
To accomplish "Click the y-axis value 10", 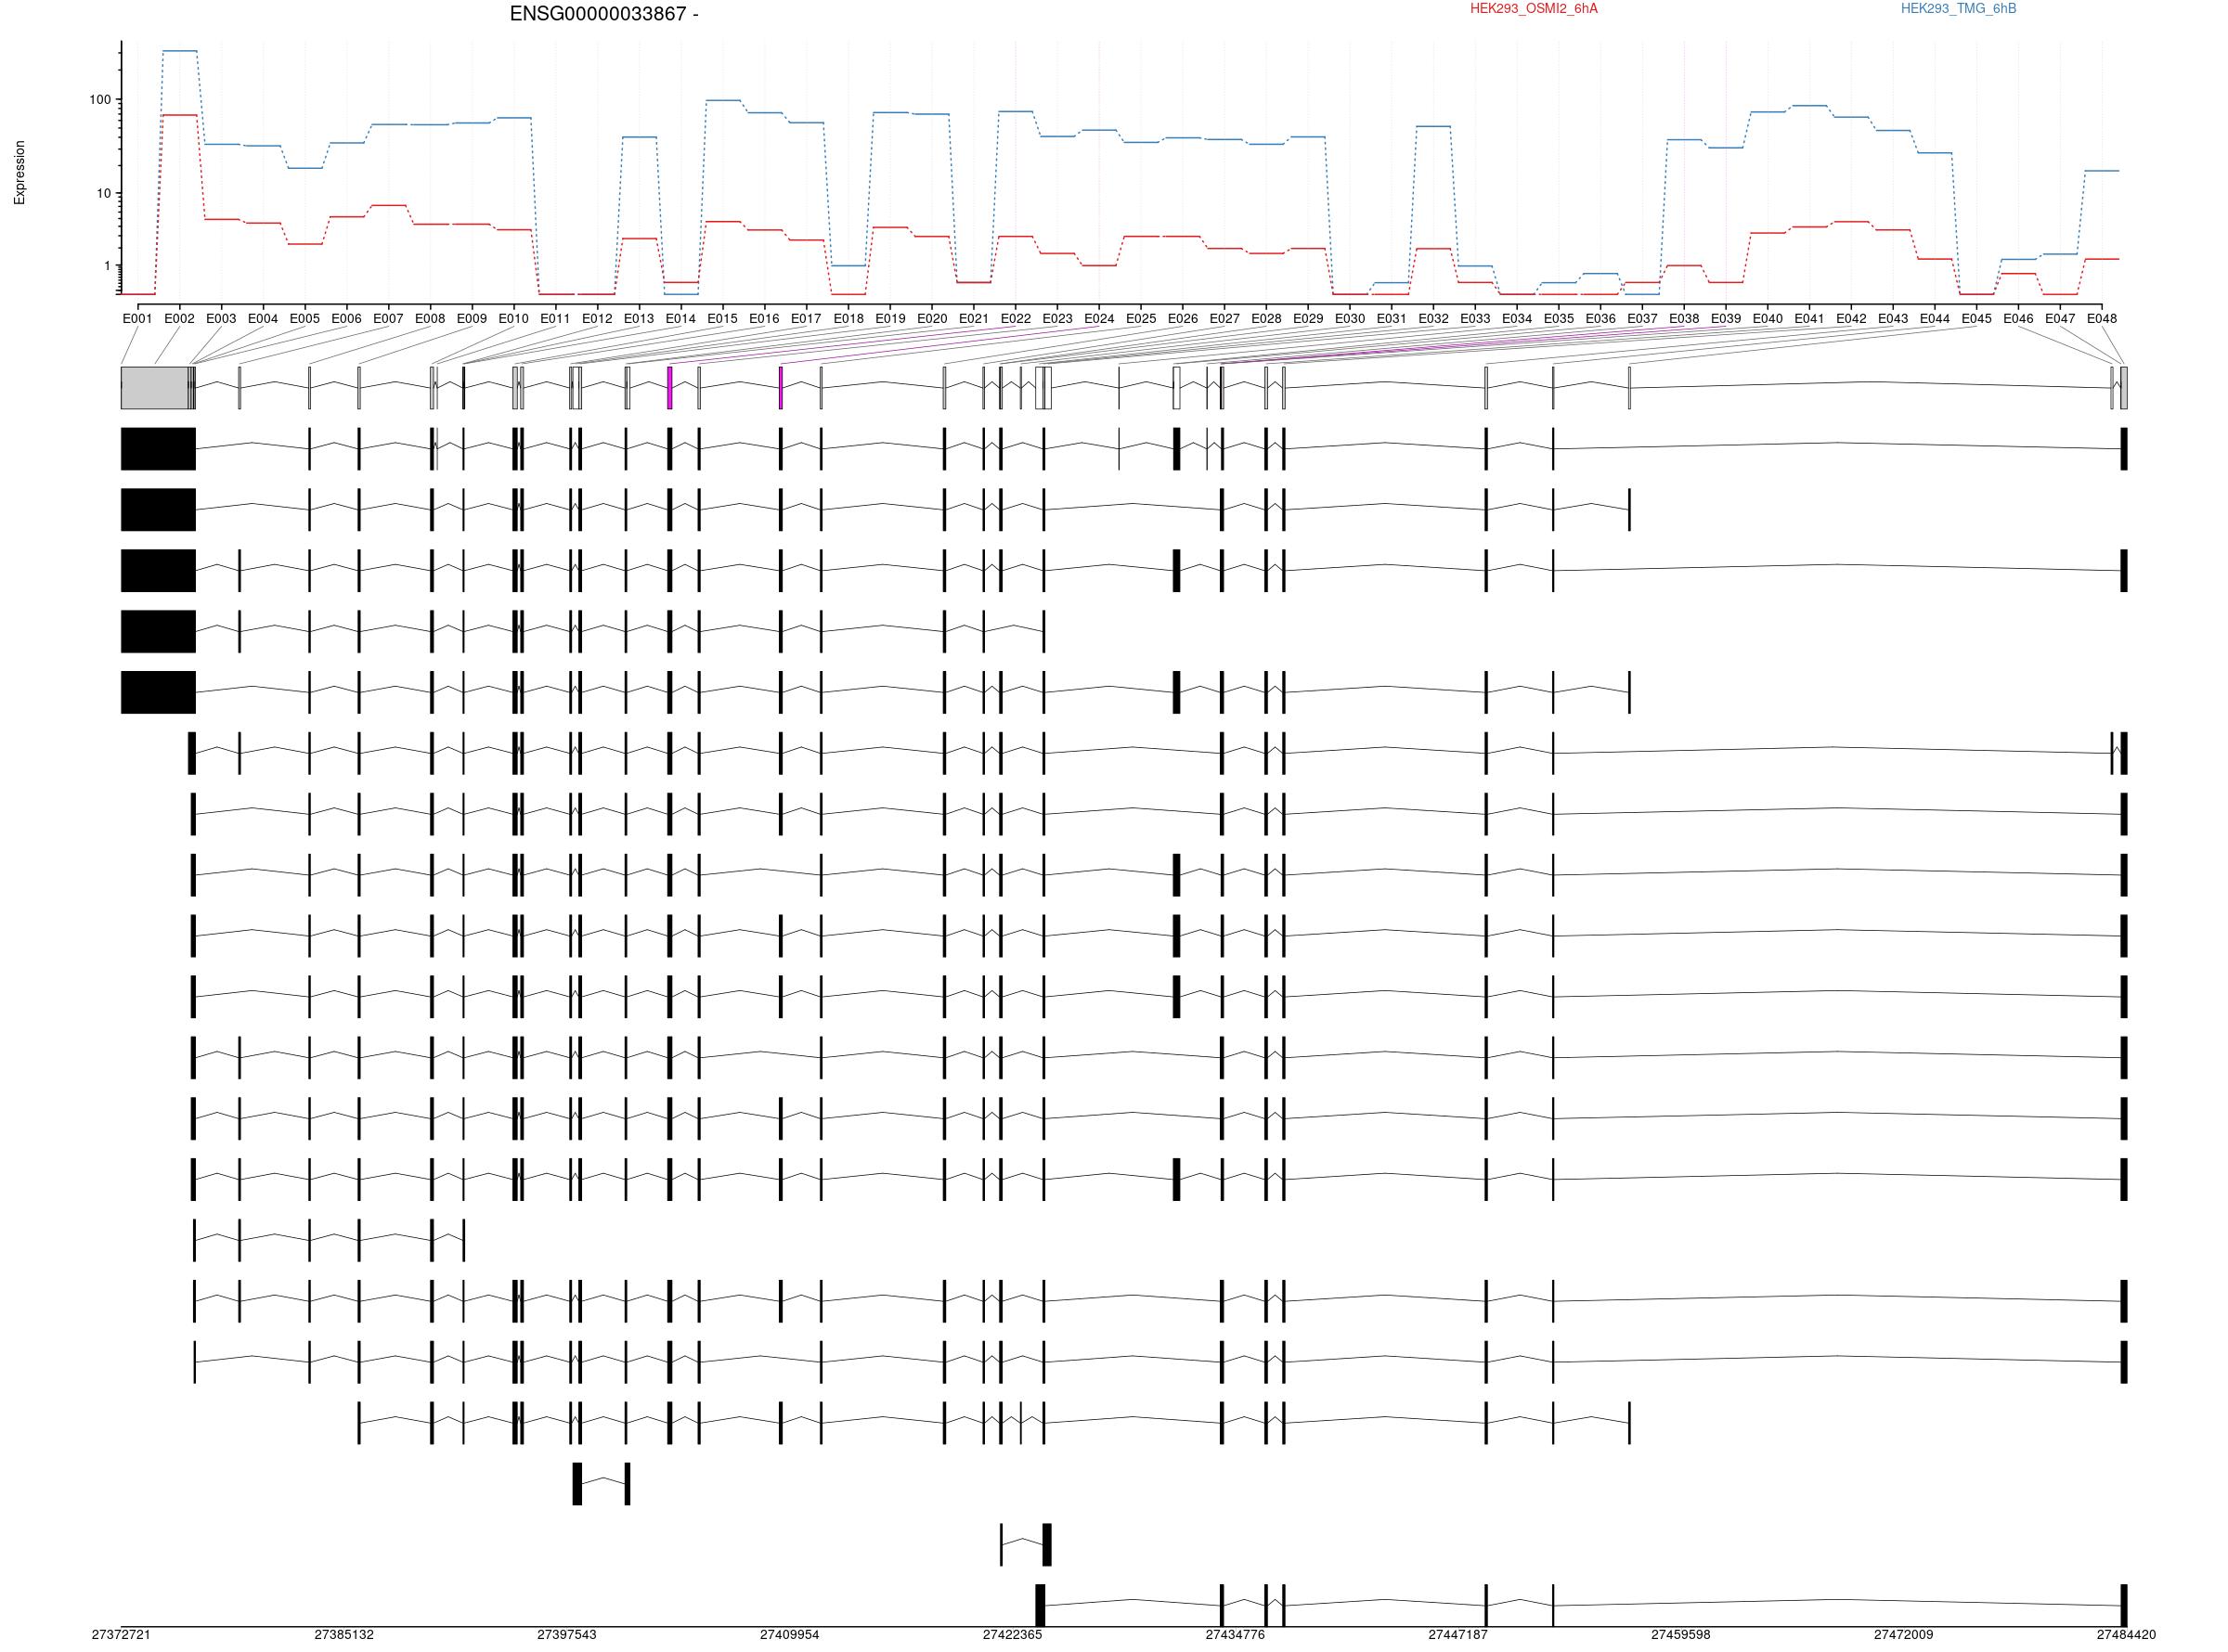I will pyautogui.click(x=104, y=193).
